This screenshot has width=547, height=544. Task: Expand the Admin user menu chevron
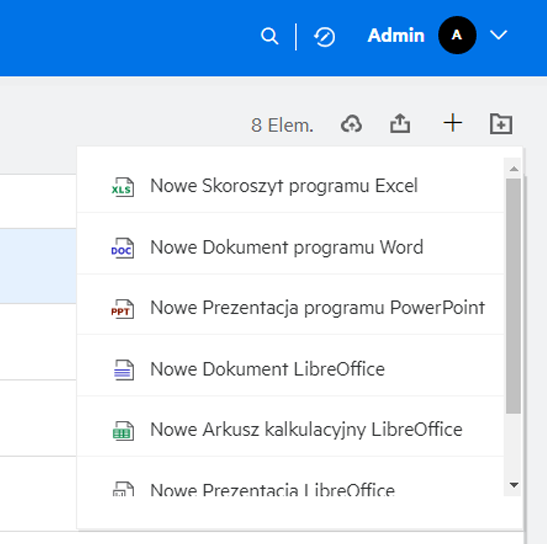coord(498,35)
